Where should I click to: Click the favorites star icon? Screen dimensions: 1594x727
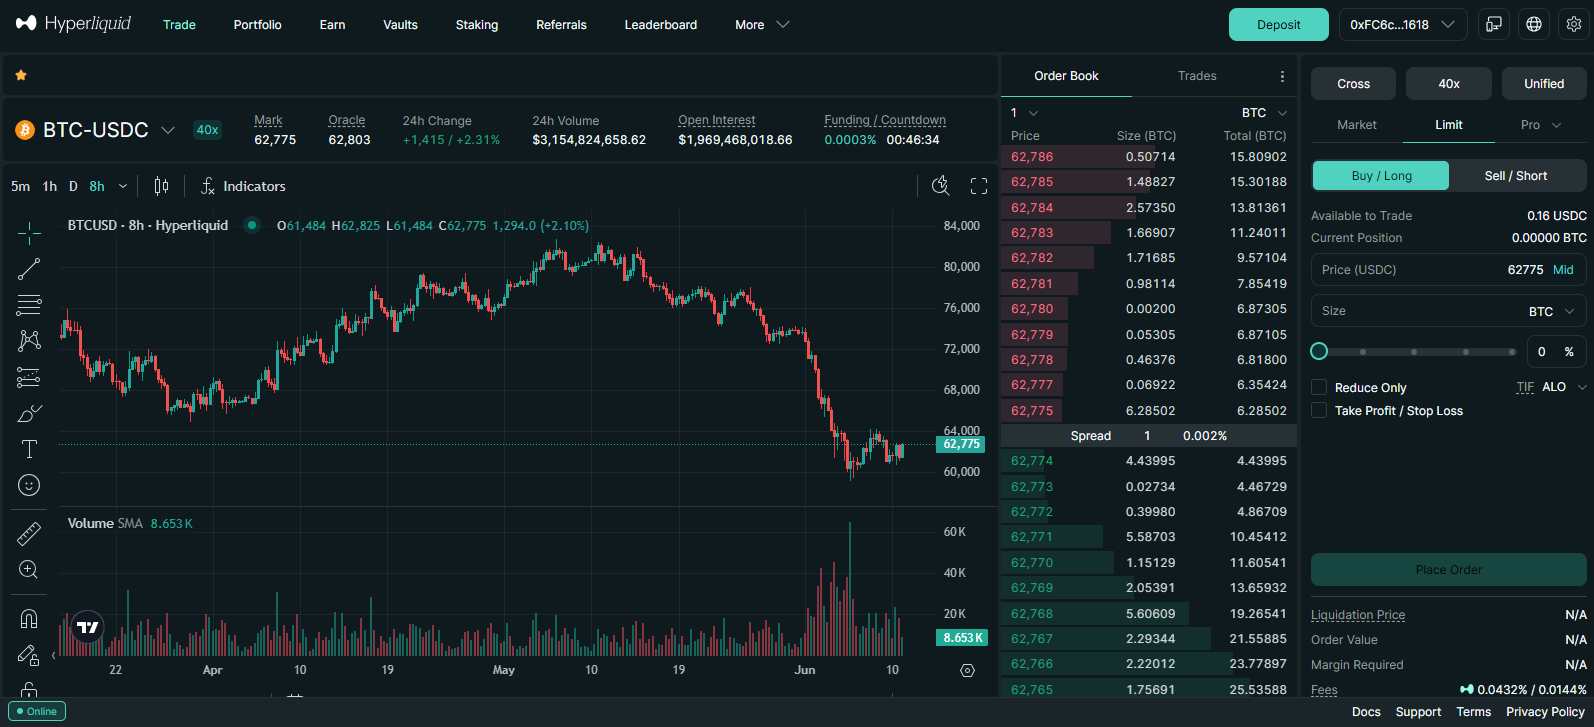(21, 75)
